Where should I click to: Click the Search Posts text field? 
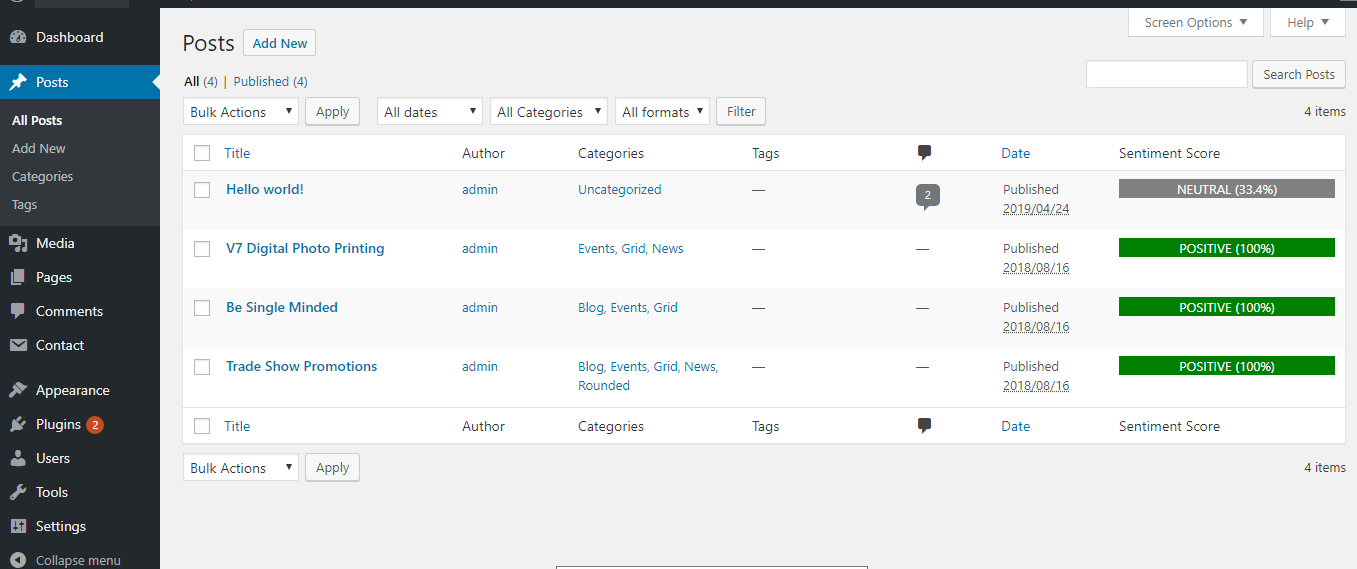[x=1167, y=74]
